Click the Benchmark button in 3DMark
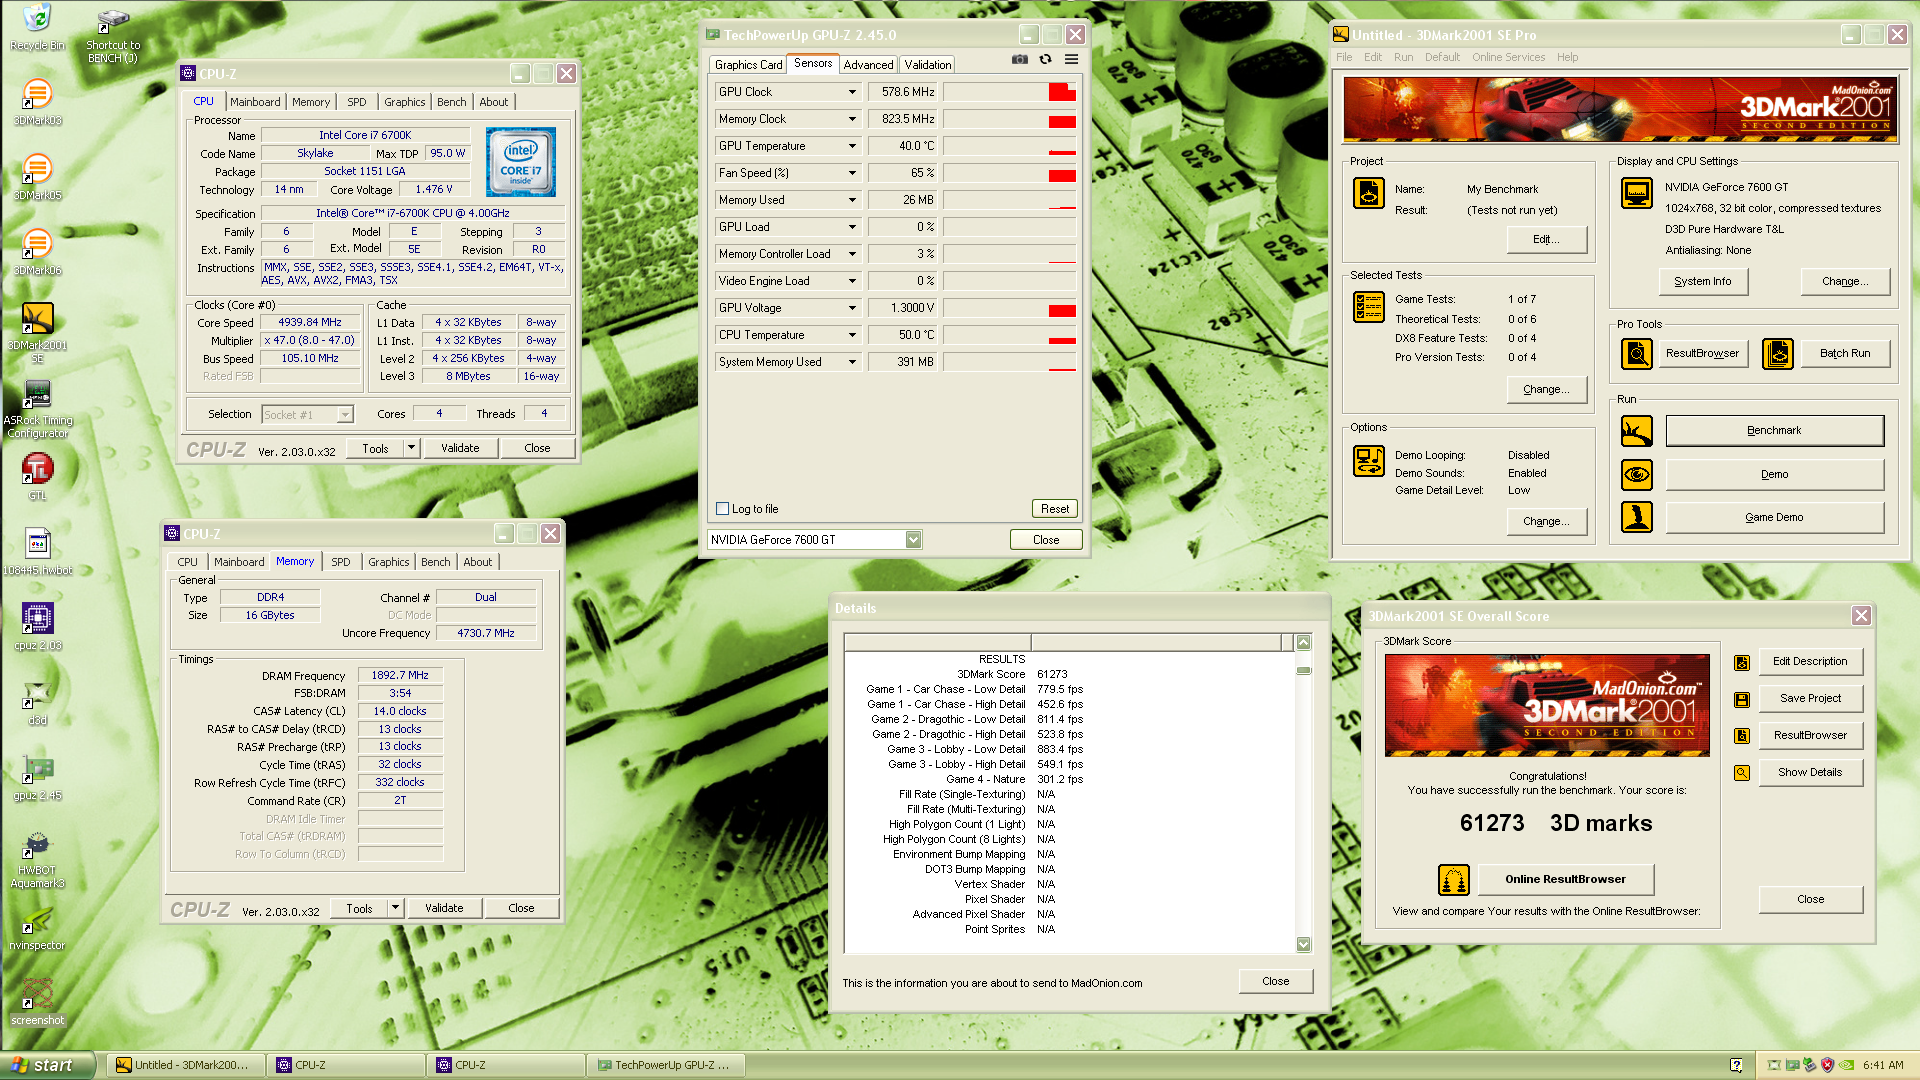 click(x=1774, y=431)
